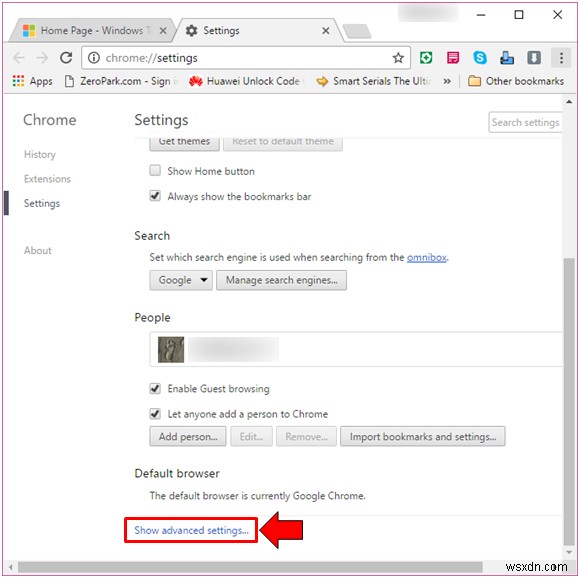Image resolution: width=579 pixels, height=577 pixels.
Task: Maximize the Chrome window
Action: pyautogui.click(x=519, y=15)
